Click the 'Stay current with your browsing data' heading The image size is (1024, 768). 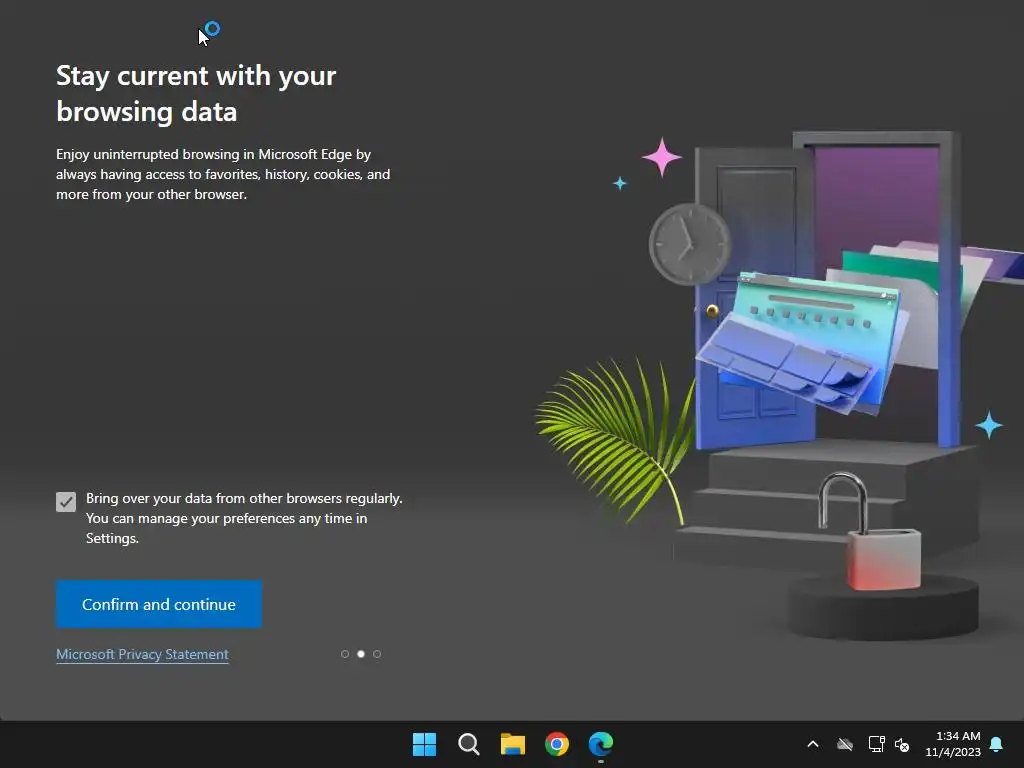tap(196, 93)
